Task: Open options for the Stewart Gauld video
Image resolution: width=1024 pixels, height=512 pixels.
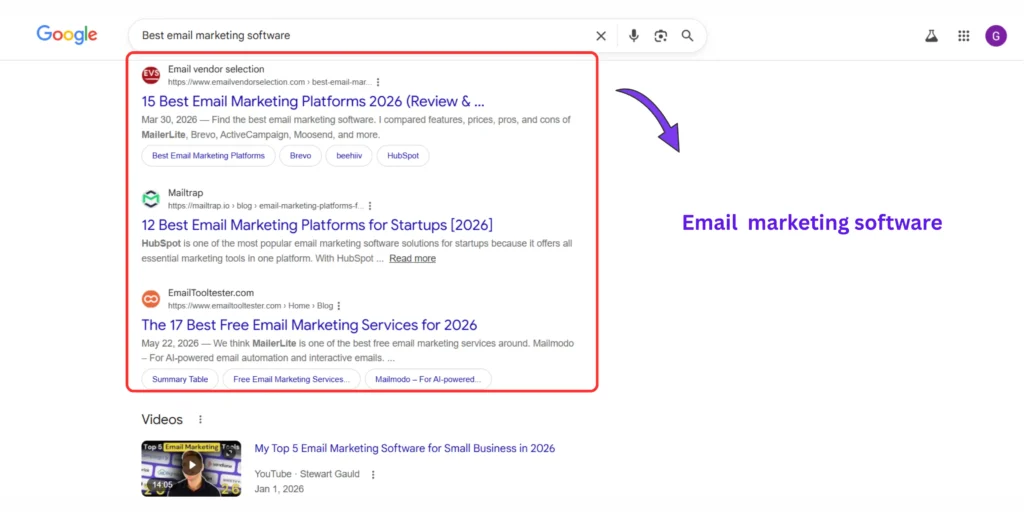Action: pyautogui.click(x=373, y=475)
